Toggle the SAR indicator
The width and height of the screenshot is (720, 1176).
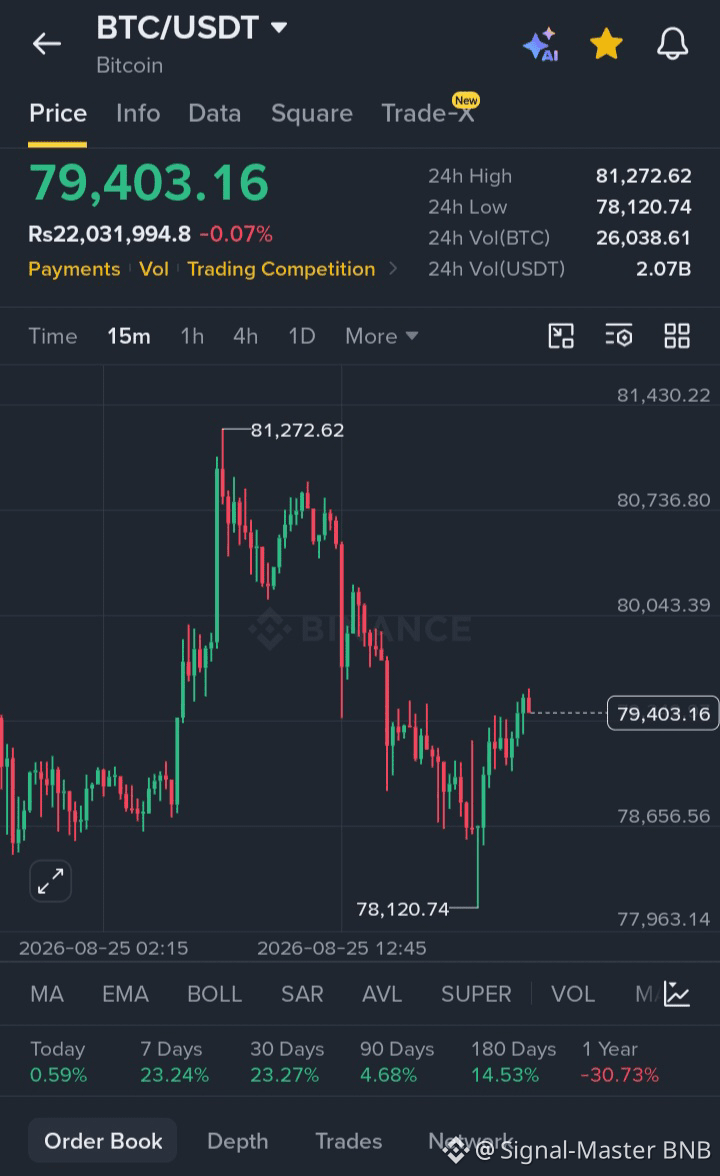point(302,994)
